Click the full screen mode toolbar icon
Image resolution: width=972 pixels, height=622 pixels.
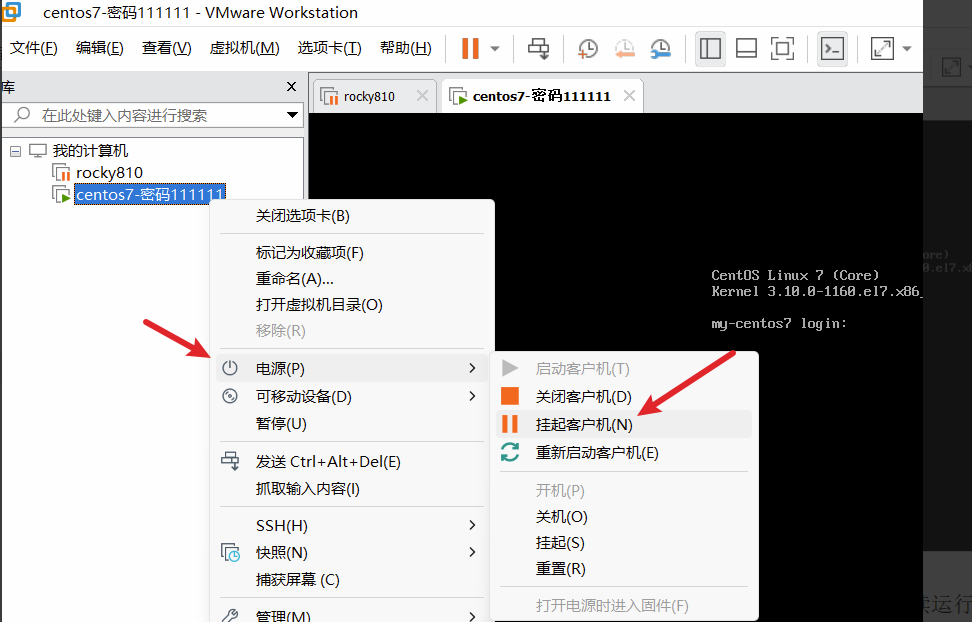click(782, 48)
